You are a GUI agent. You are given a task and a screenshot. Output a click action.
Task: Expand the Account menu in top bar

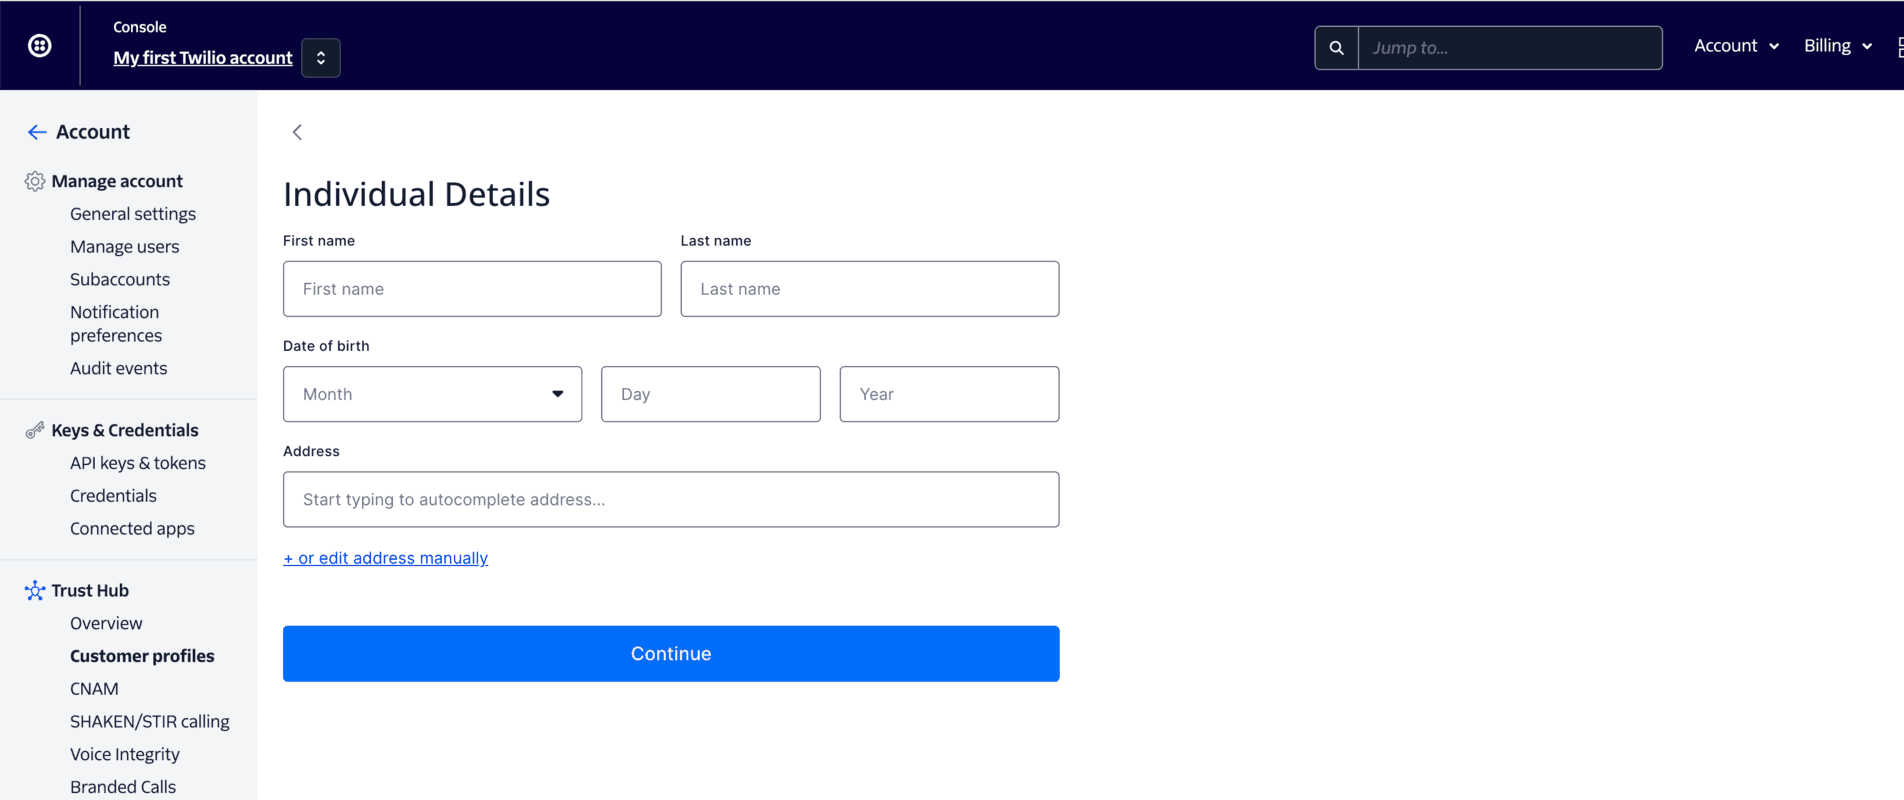pos(1736,46)
